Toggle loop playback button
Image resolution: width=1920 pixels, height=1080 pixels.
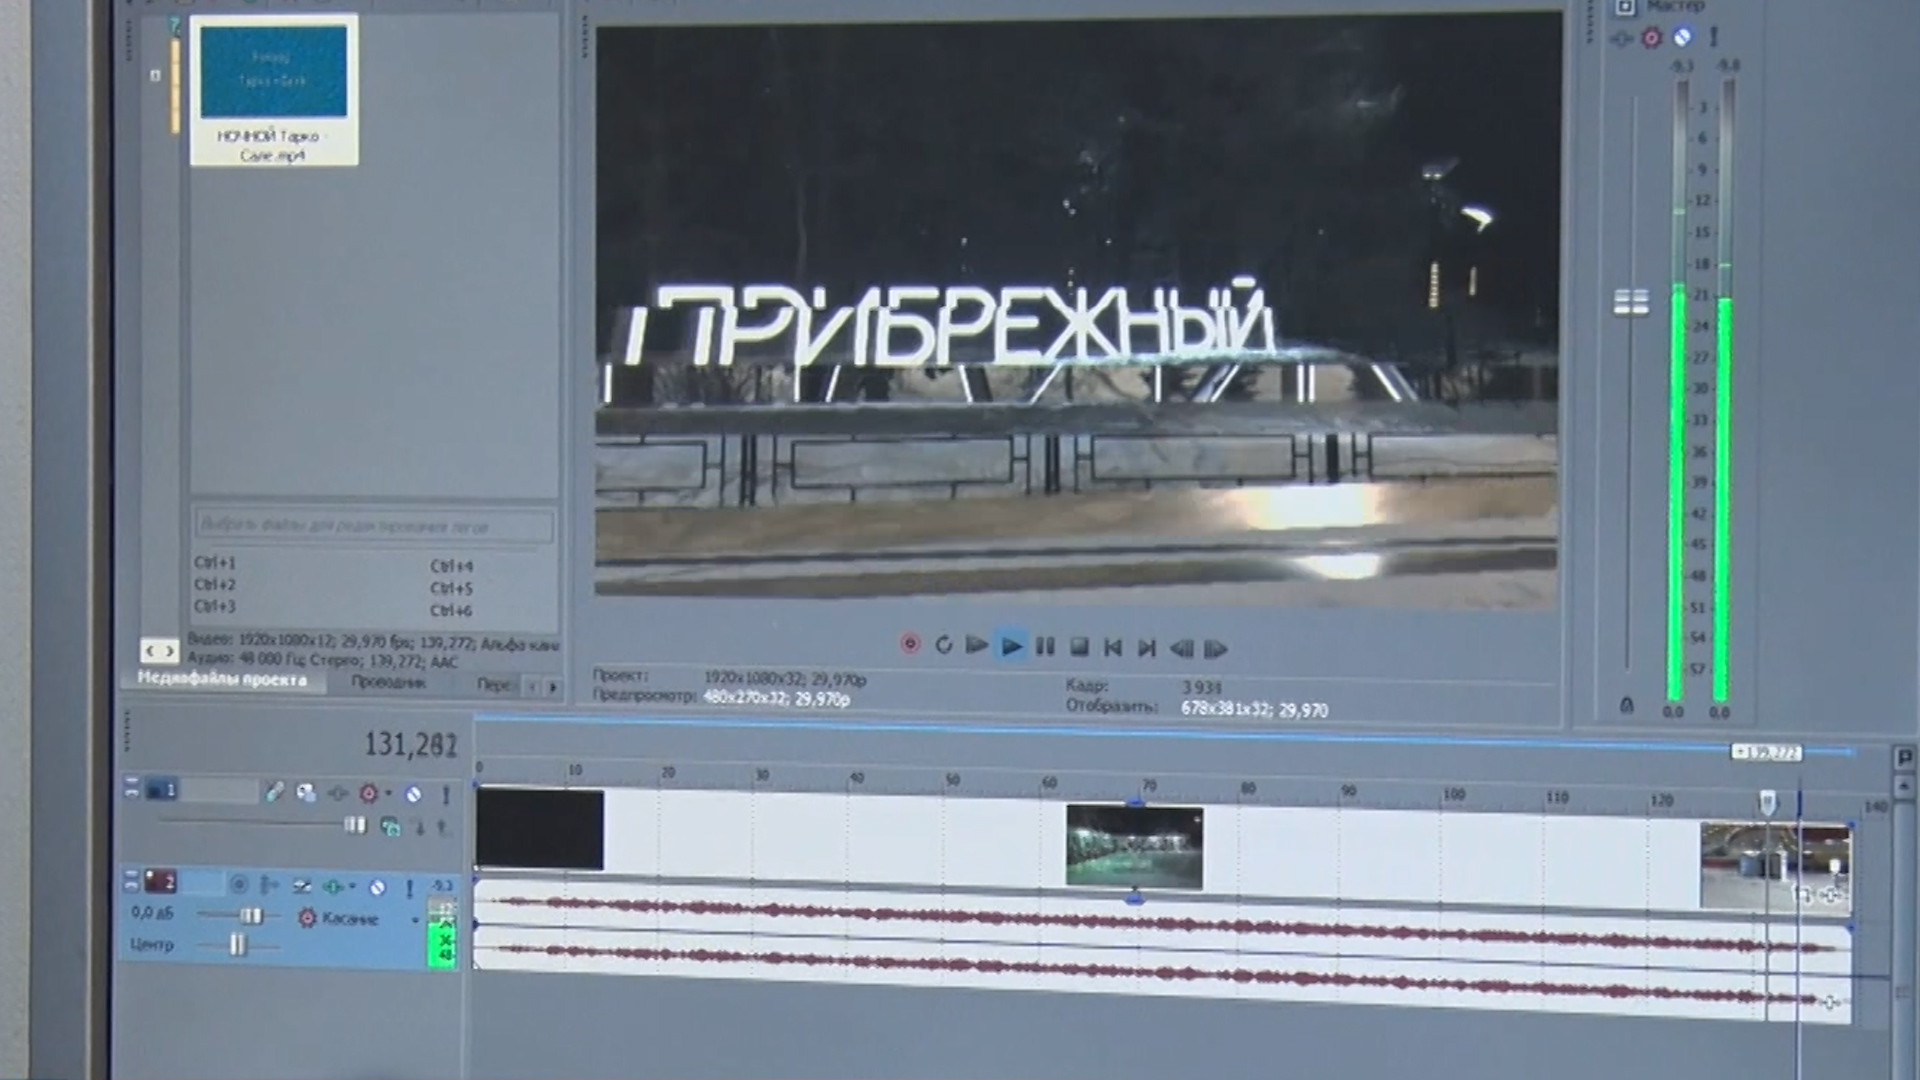(x=943, y=646)
